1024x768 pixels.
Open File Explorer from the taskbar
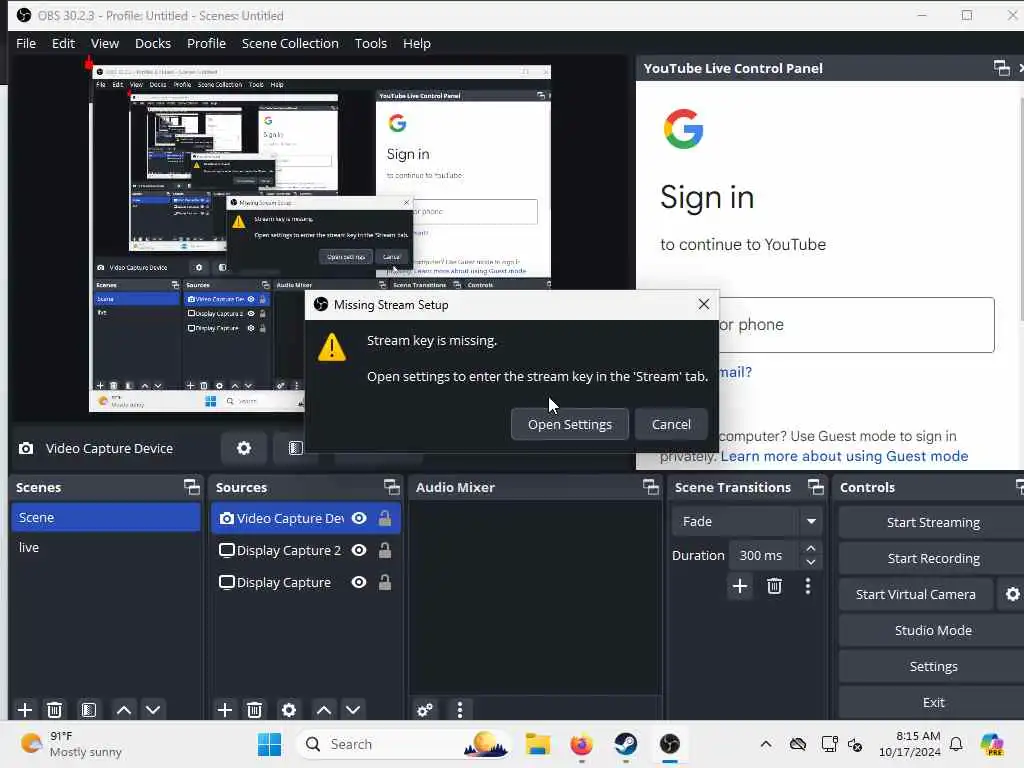pos(537,744)
